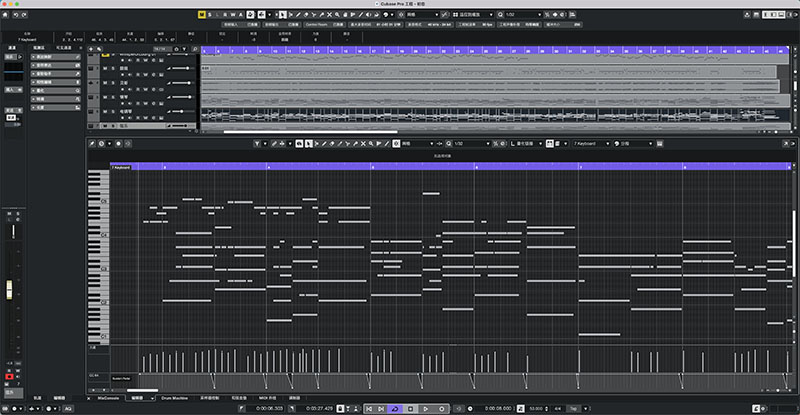800x415 pixels.
Task: Click the red record-enable button in left channel strip
Action: 9,377
